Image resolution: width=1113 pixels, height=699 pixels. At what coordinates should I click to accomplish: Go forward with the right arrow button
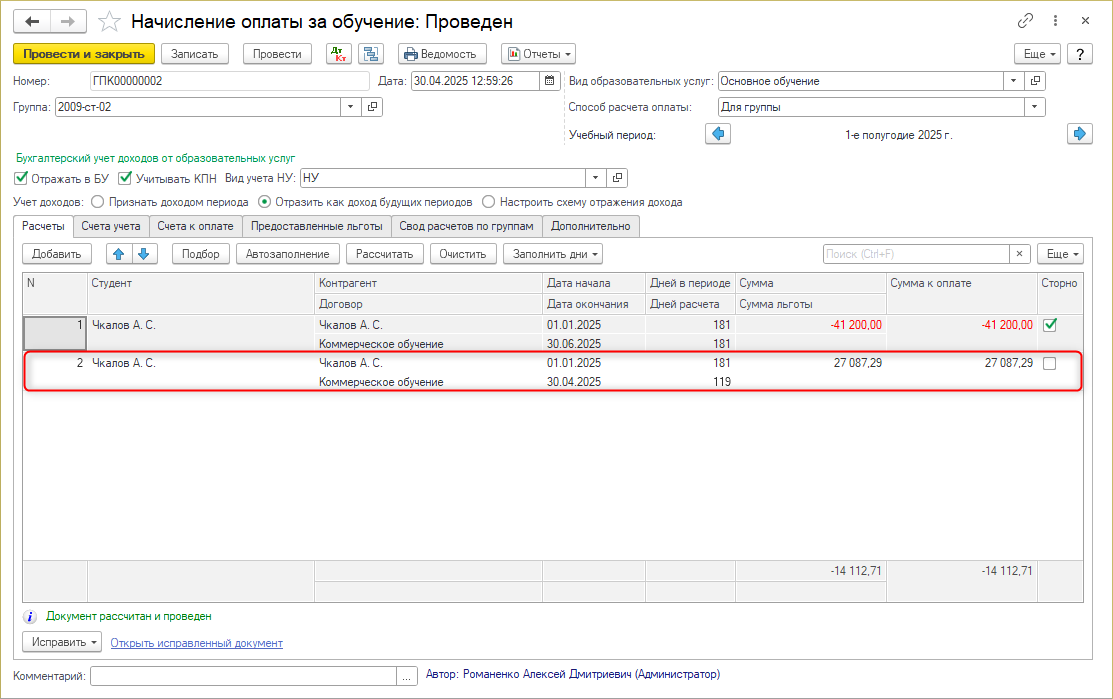pyautogui.click(x=68, y=21)
